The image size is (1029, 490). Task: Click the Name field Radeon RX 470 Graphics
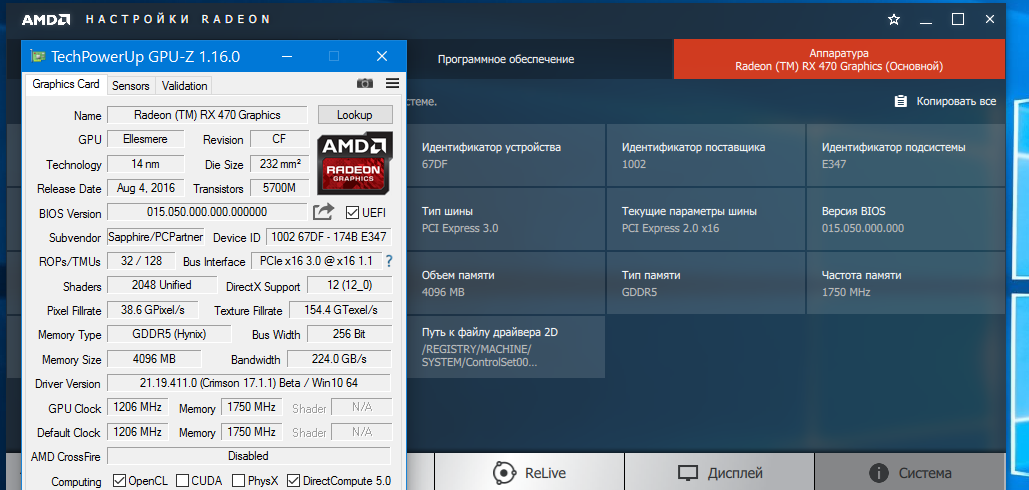[207, 115]
